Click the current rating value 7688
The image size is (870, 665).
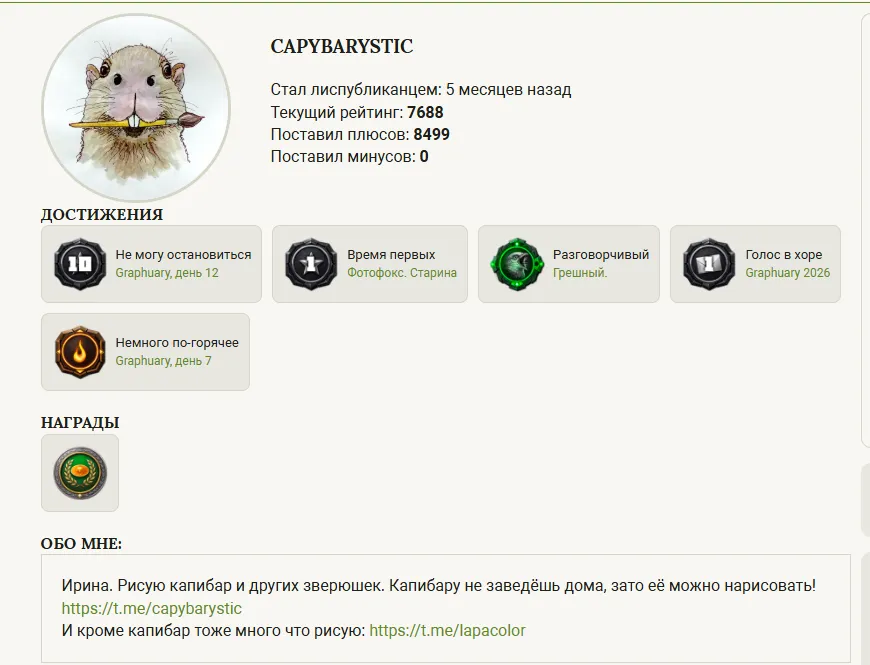tap(425, 112)
